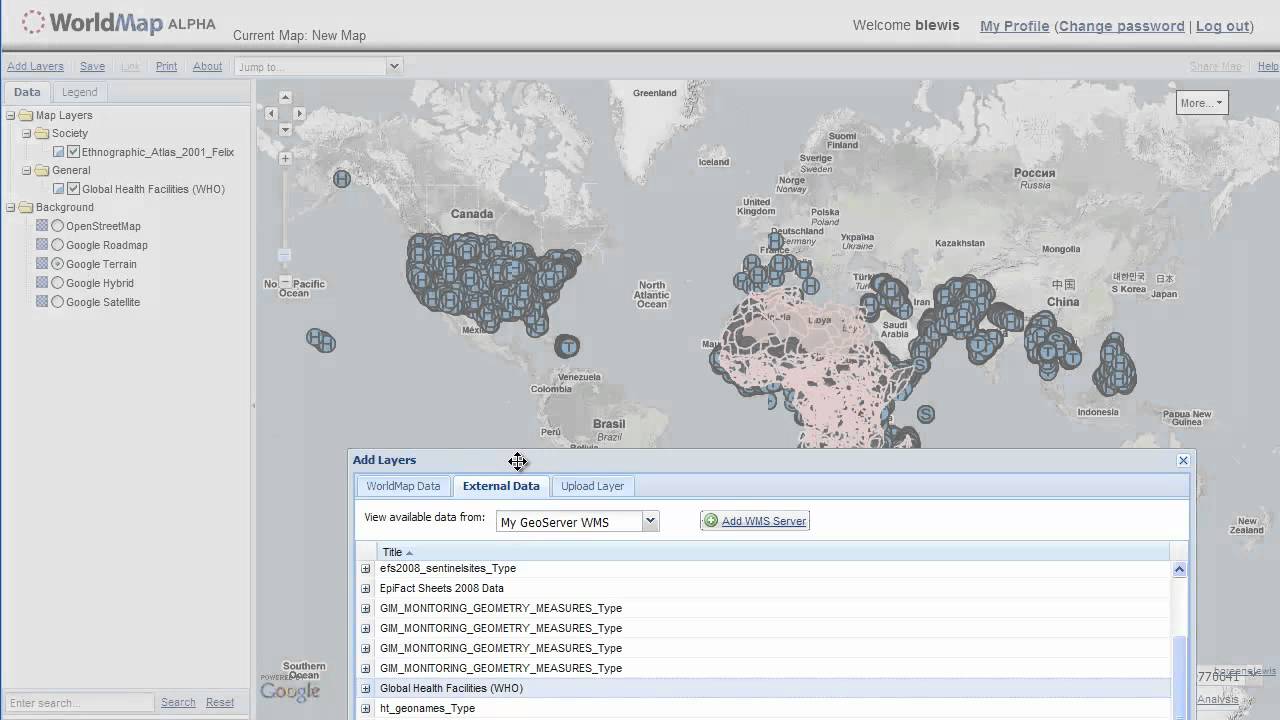Click the OpenStreetMap layer grid icon
Viewport: 1280px width, 720px height.
tap(42, 226)
